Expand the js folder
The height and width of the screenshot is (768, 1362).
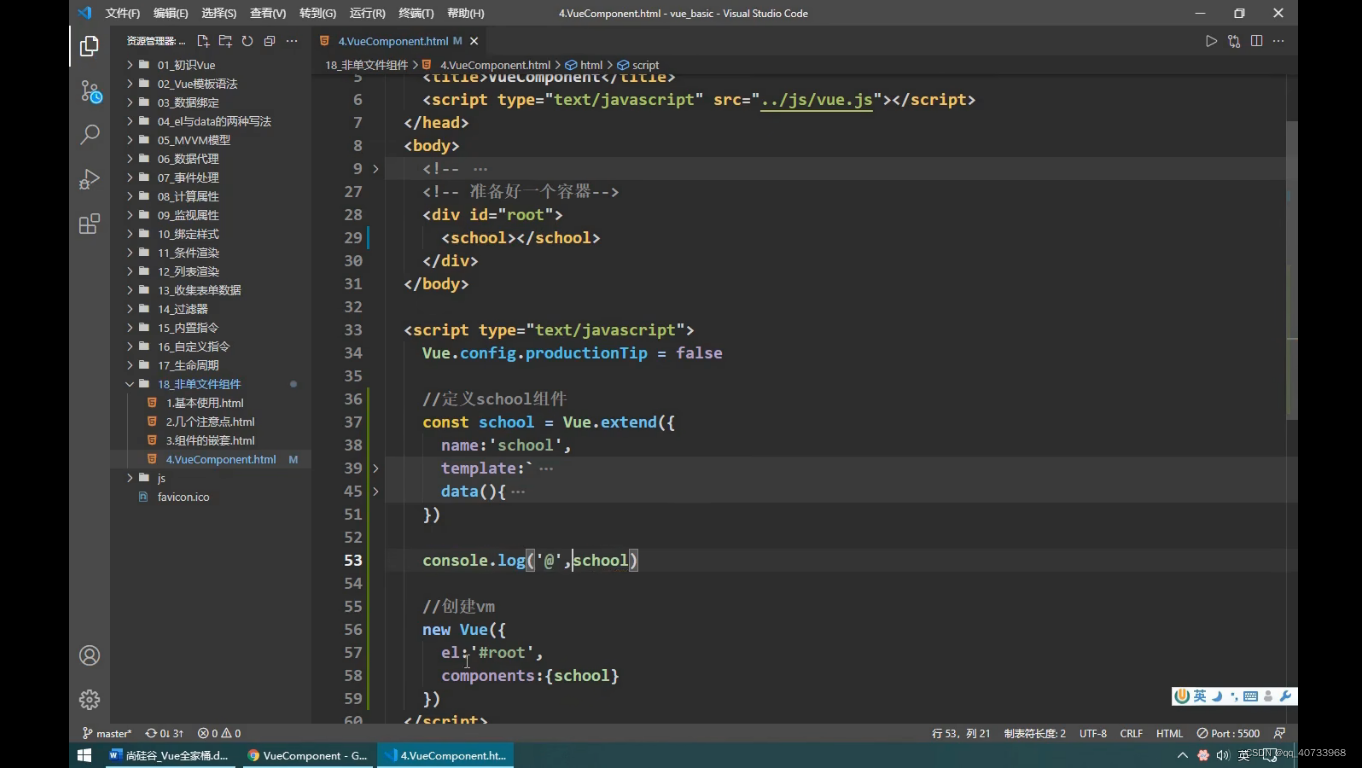click(x=161, y=478)
